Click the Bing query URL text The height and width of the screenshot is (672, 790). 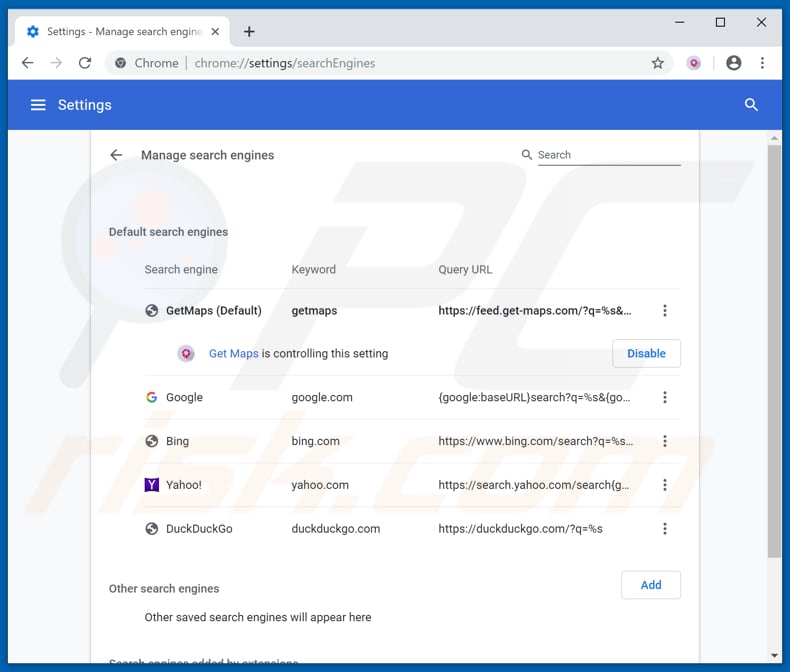tap(535, 441)
